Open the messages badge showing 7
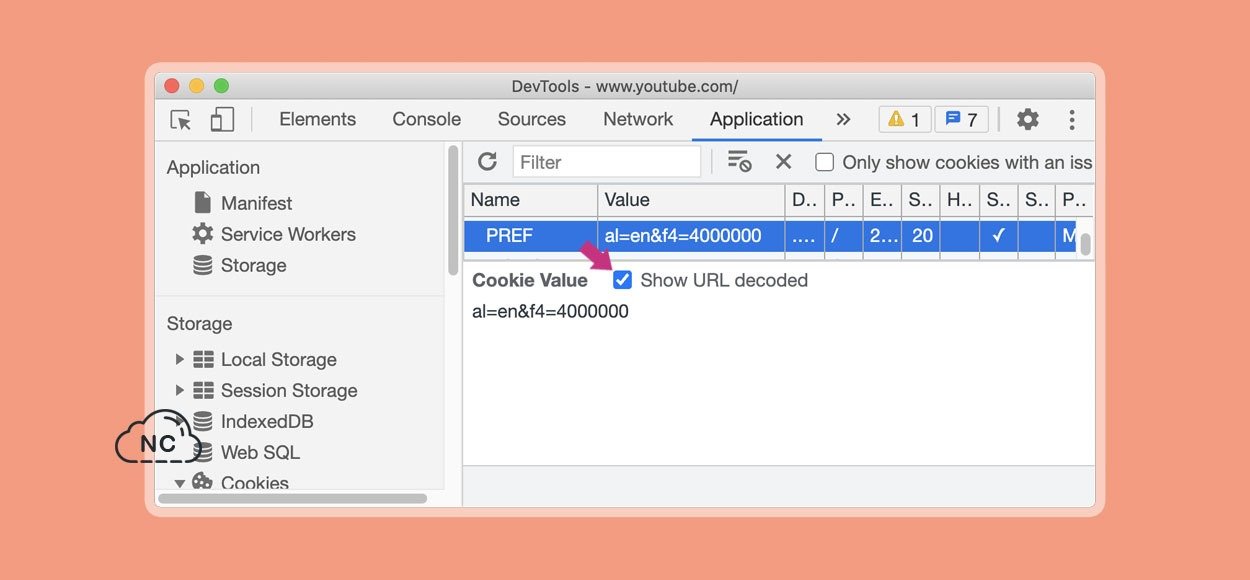The height and width of the screenshot is (580, 1250). (961, 119)
